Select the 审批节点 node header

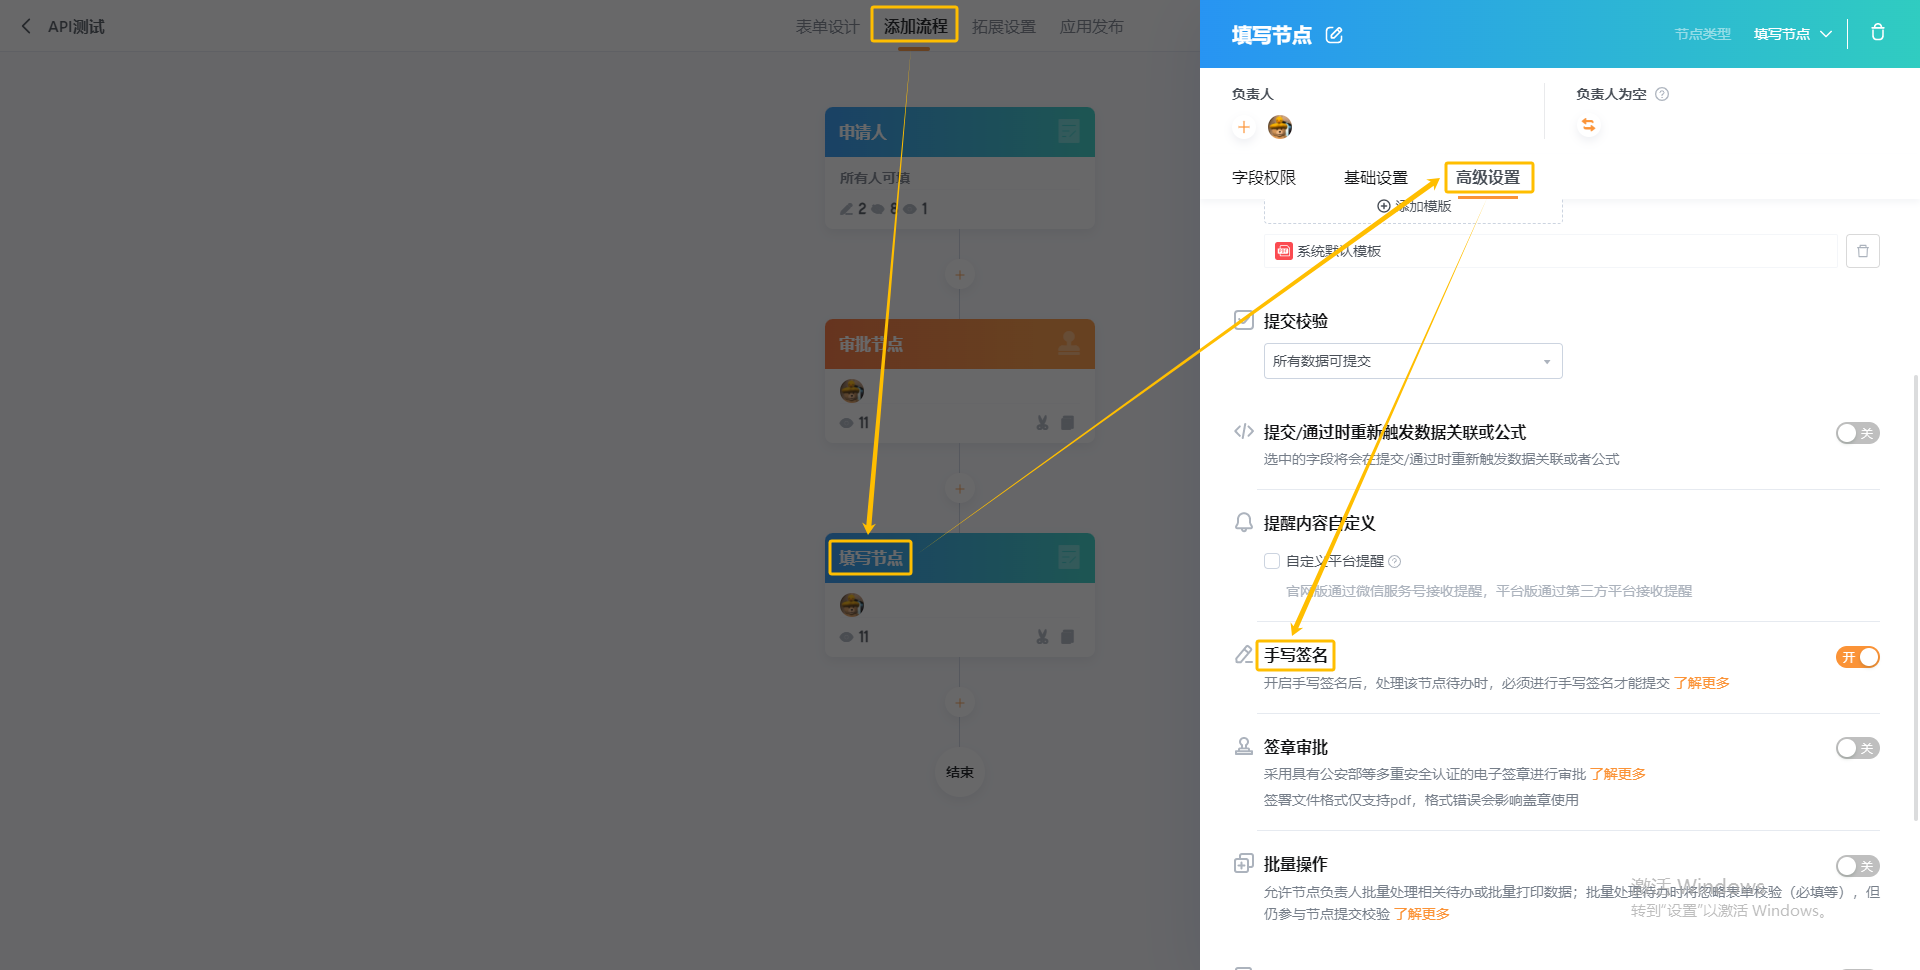(x=959, y=344)
